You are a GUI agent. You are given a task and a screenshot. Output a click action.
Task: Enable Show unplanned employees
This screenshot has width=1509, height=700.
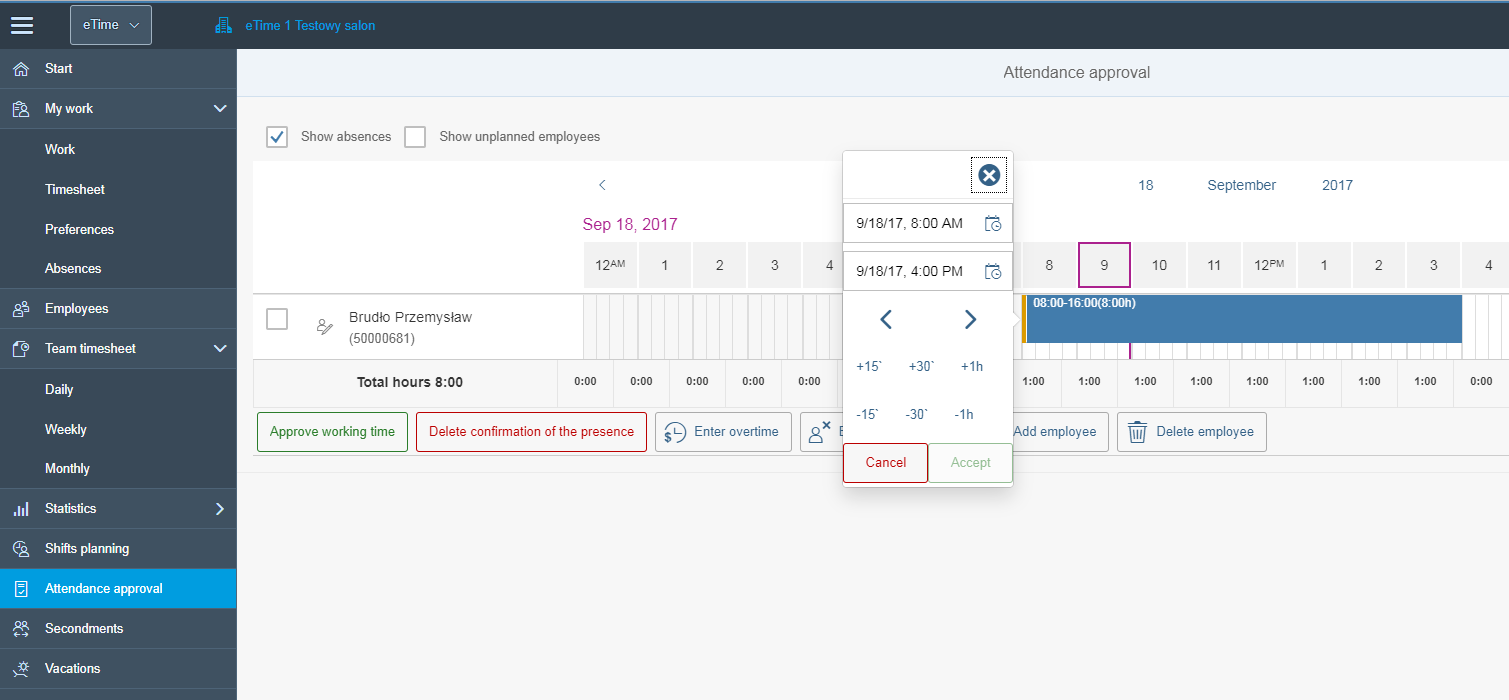[x=415, y=136]
